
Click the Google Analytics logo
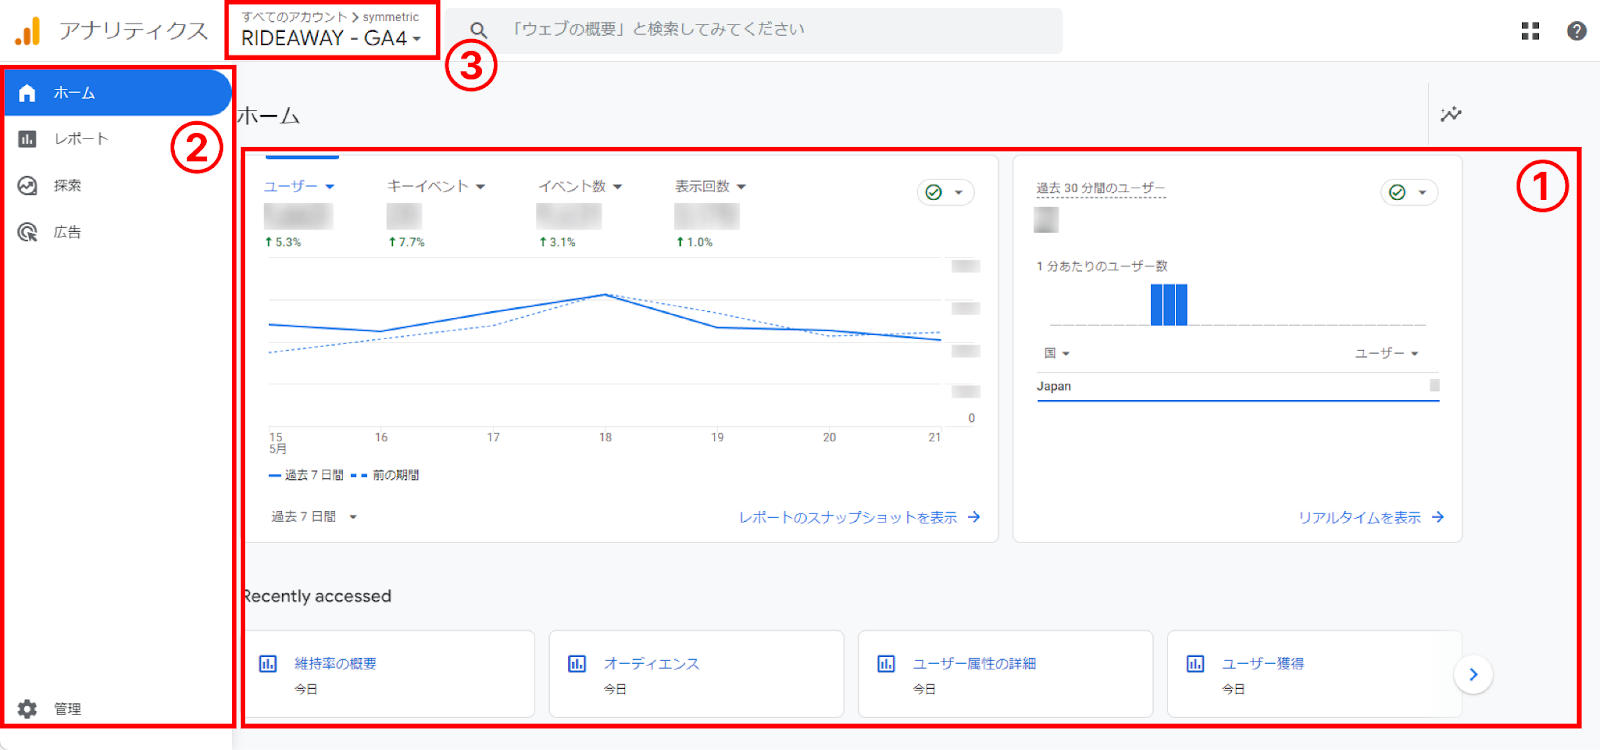pyautogui.click(x=27, y=31)
